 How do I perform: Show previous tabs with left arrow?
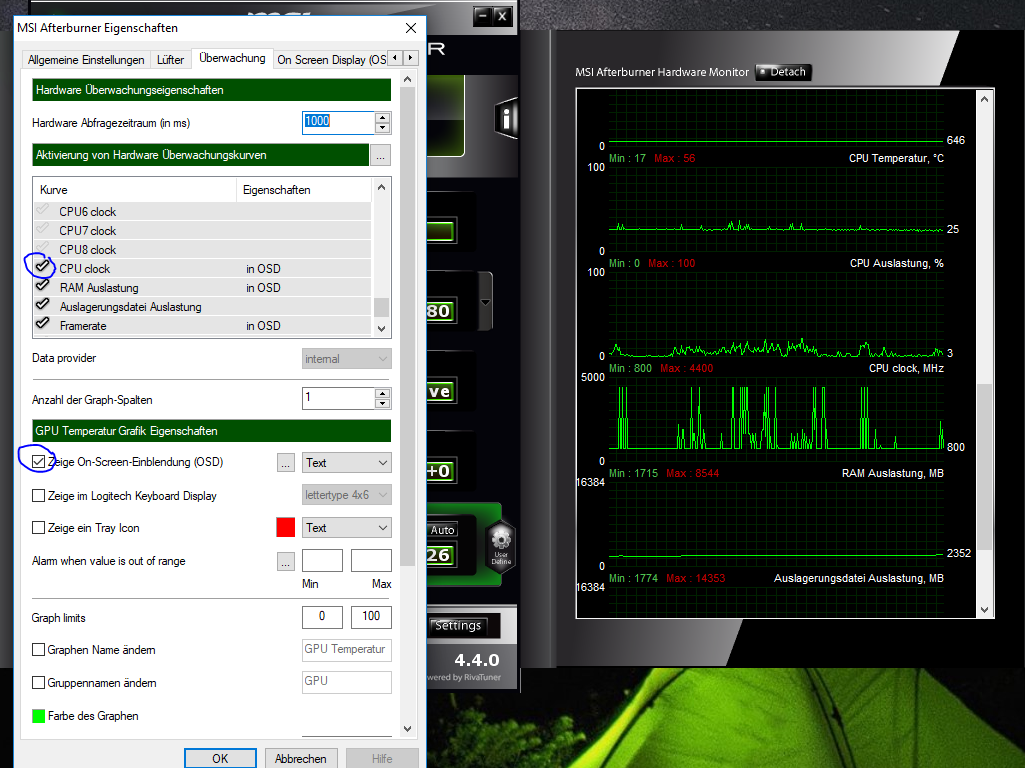(395, 58)
